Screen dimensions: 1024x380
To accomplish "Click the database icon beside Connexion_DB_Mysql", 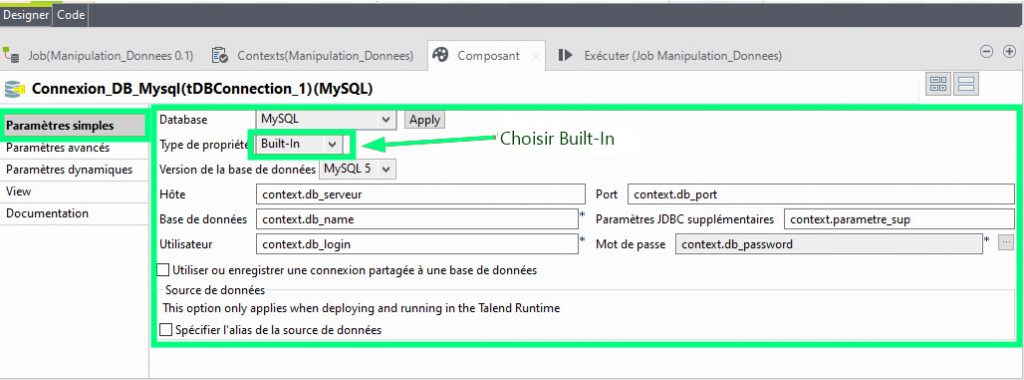I will [x=14, y=89].
